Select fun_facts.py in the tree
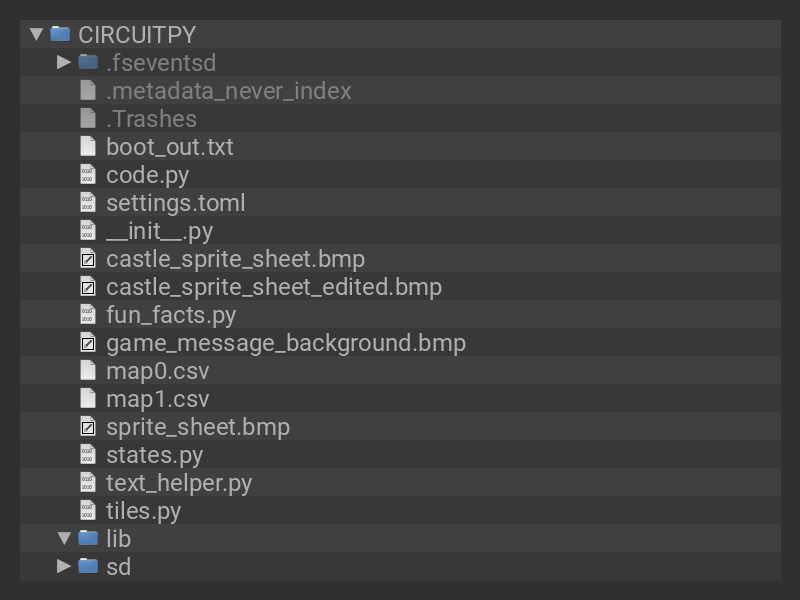 coord(171,315)
